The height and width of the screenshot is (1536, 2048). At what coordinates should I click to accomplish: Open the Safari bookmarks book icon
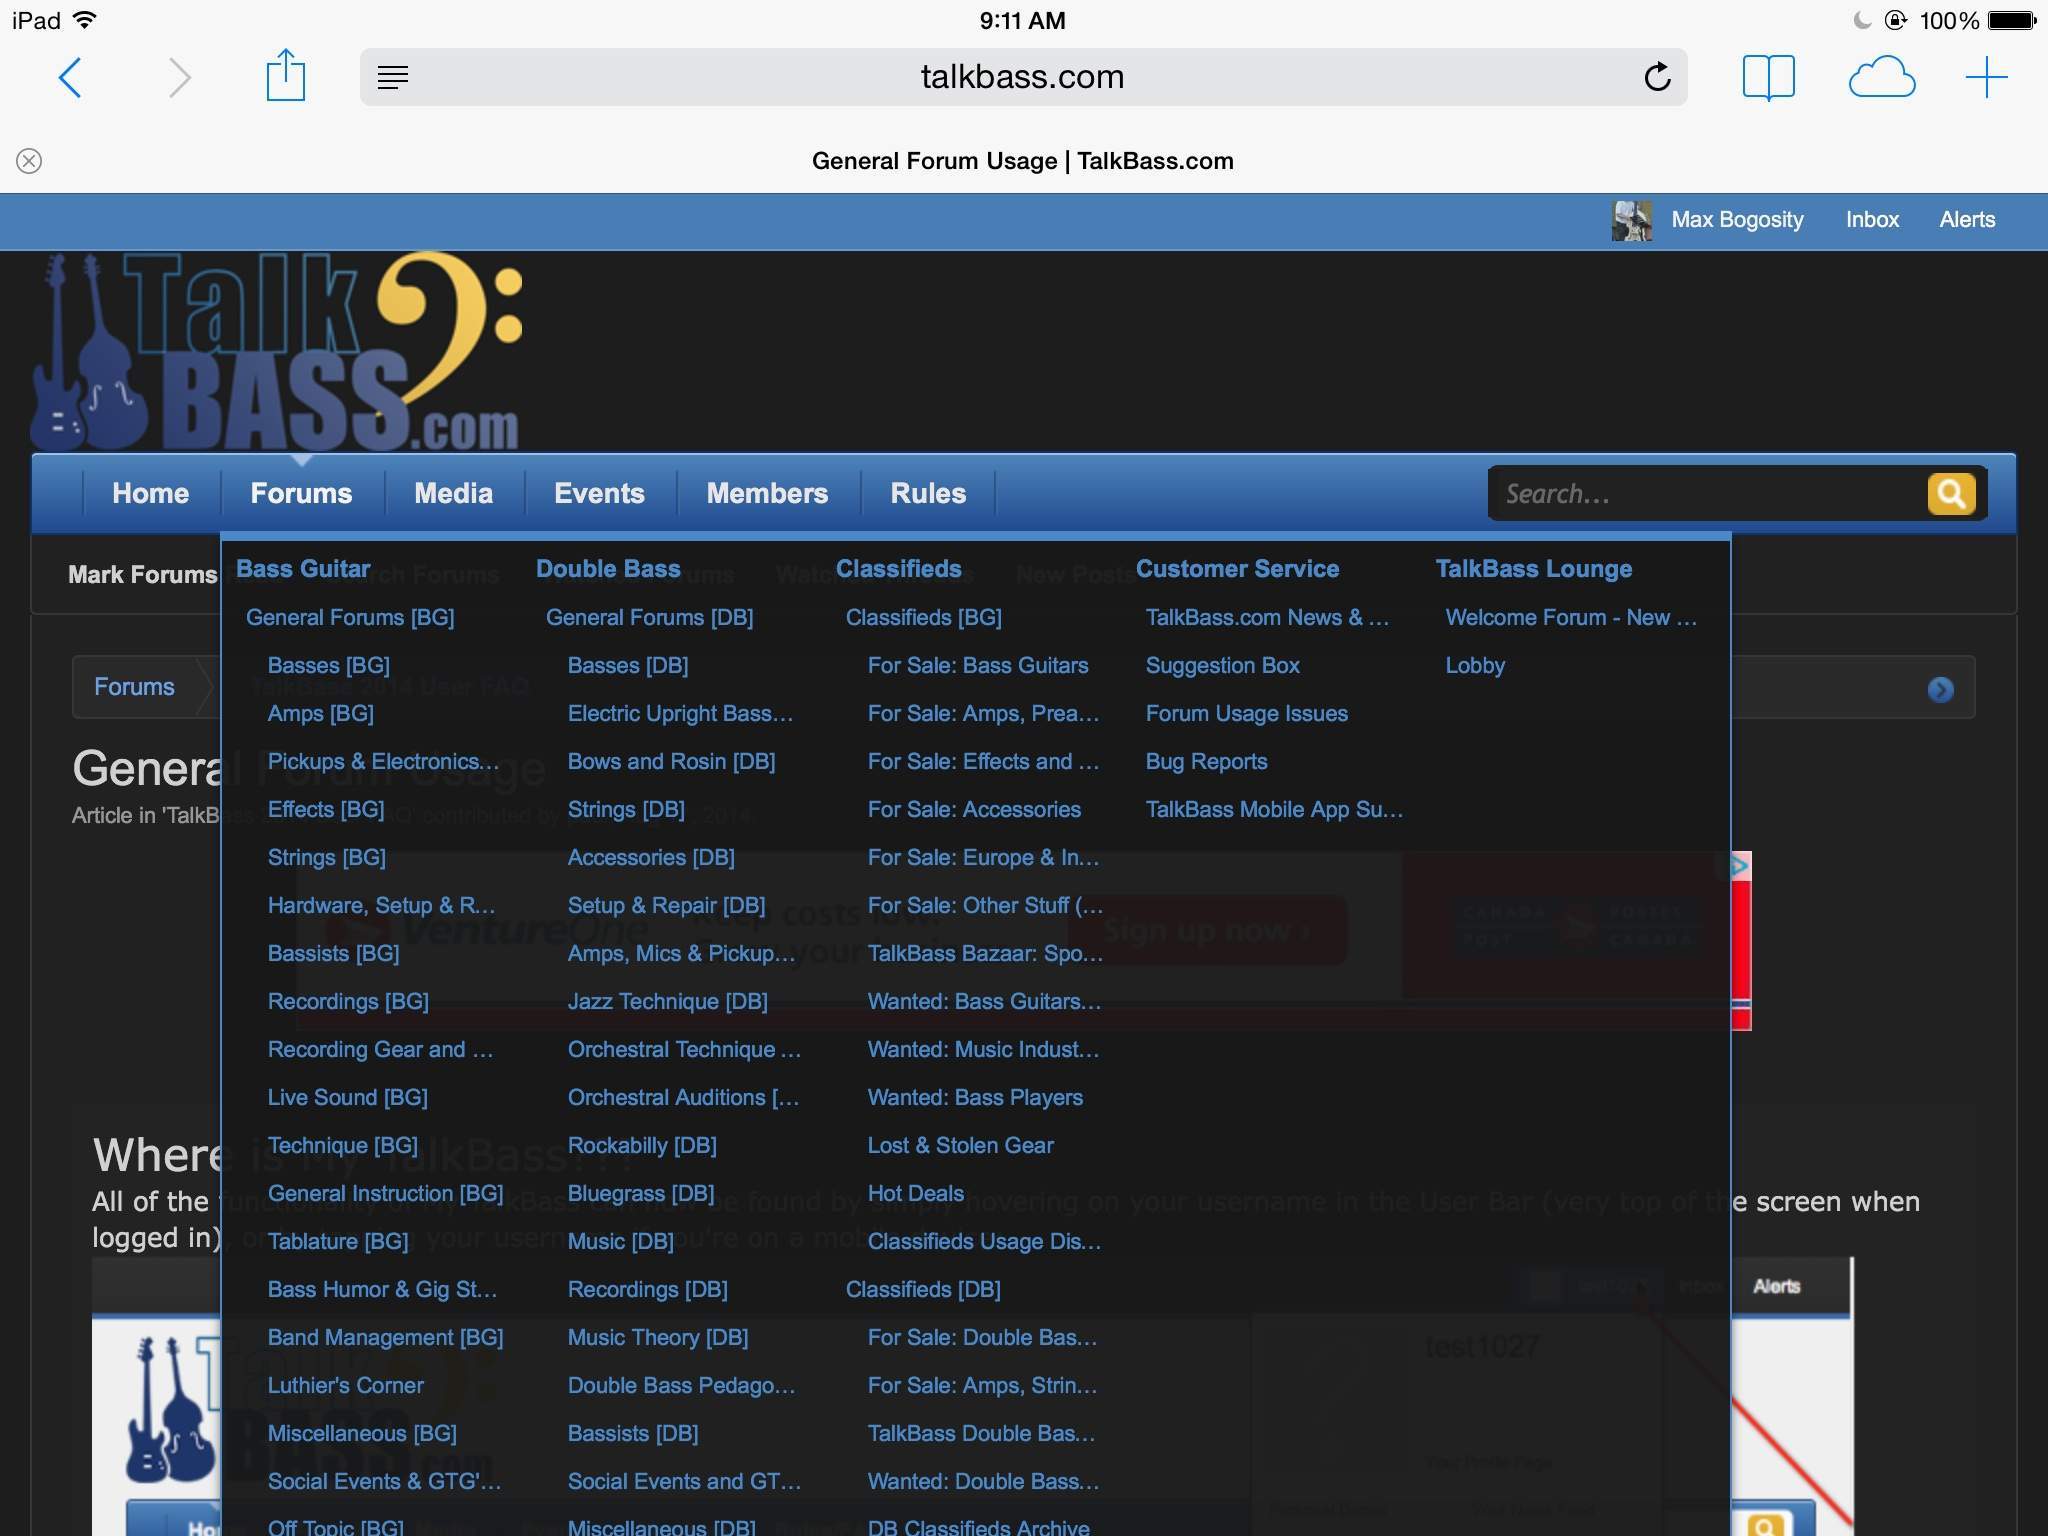point(1768,77)
